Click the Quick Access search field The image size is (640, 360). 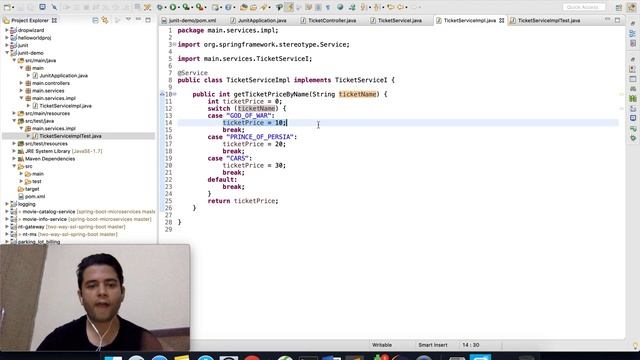[584, 7]
